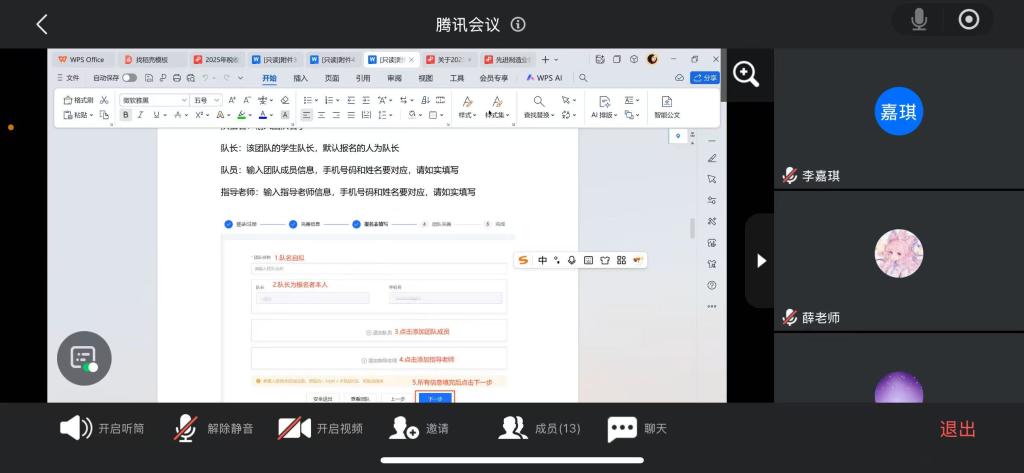Toggle 开启听筒 earpiece audio mode
Viewport: 1024px width, 473px height.
tap(102, 428)
